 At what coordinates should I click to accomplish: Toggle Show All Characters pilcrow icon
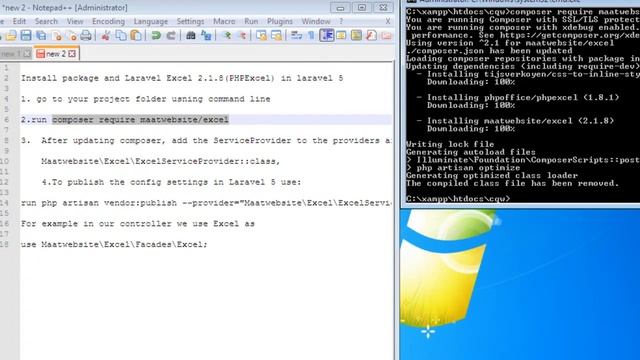click(311, 36)
